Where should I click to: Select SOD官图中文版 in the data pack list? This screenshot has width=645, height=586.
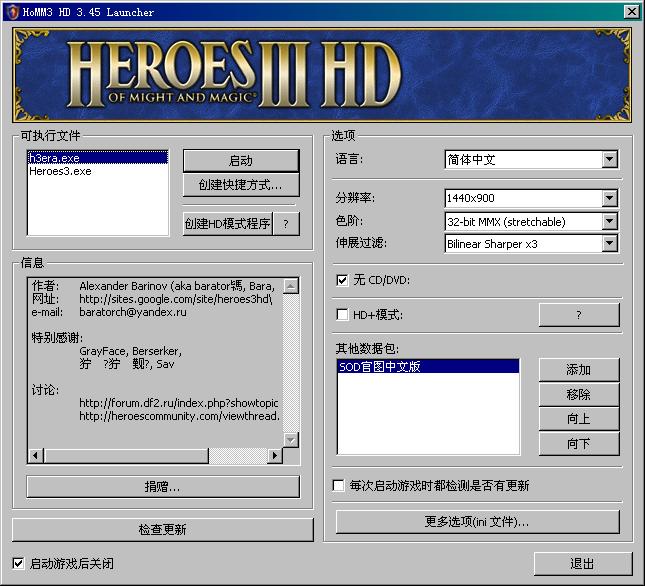[x=380, y=367]
